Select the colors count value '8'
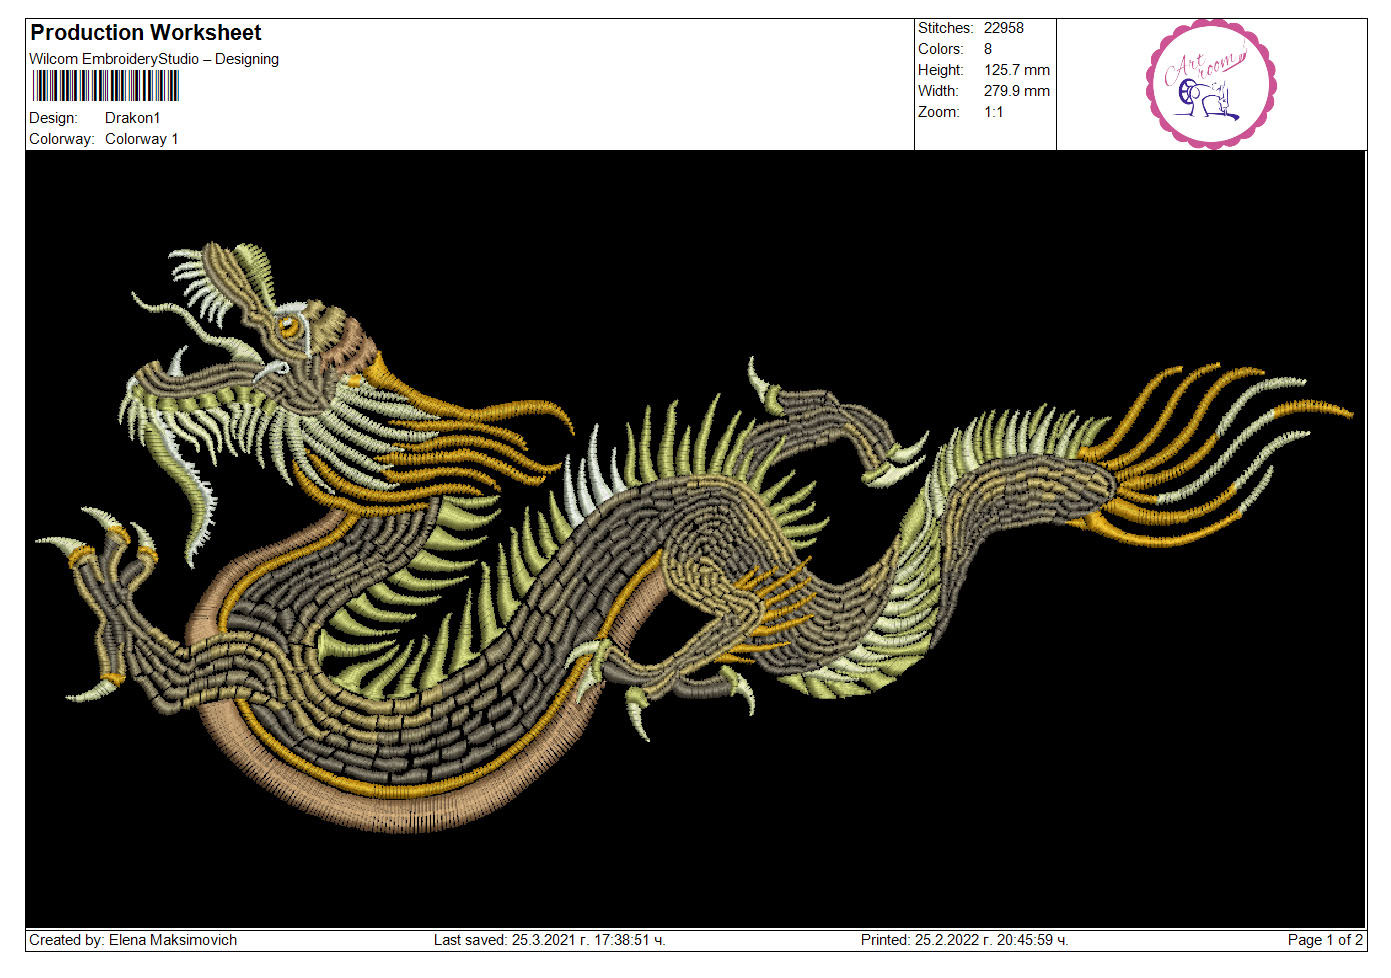 click(988, 49)
